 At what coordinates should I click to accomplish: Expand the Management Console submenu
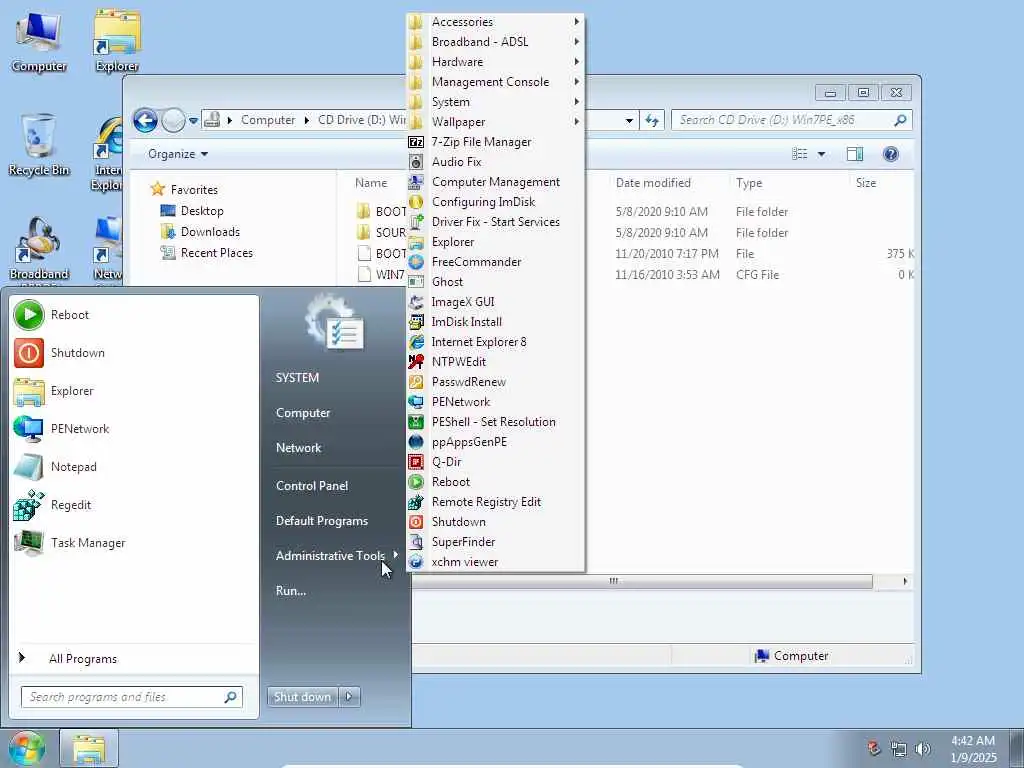coord(495,82)
